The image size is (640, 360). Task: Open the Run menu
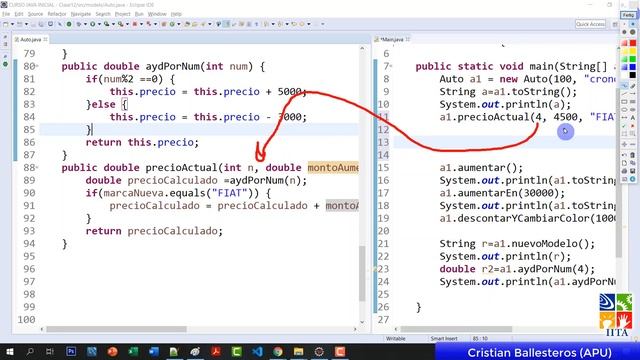pyautogui.click(x=139, y=14)
